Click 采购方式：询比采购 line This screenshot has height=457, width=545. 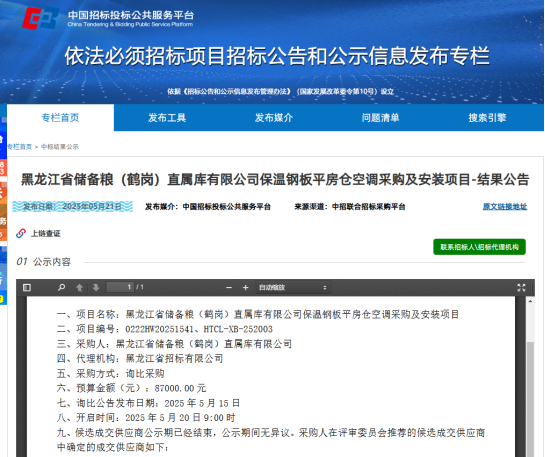pos(111,374)
